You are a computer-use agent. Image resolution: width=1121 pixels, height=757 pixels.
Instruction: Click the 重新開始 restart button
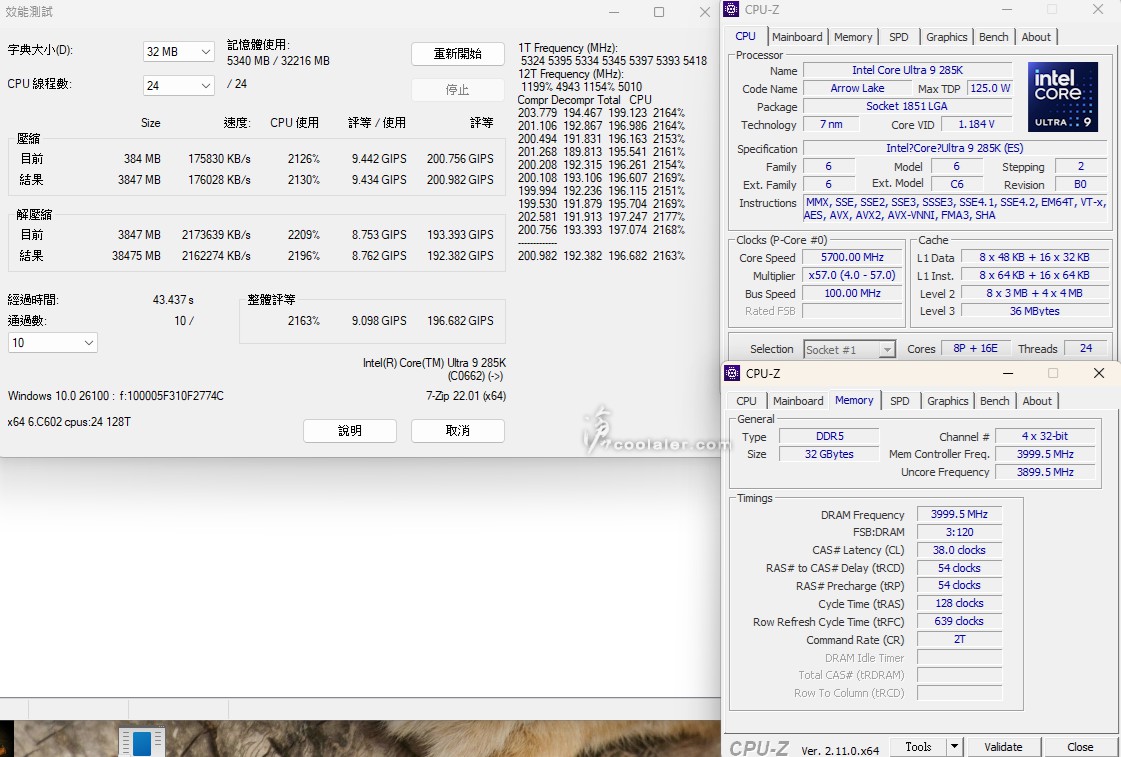[458, 54]
